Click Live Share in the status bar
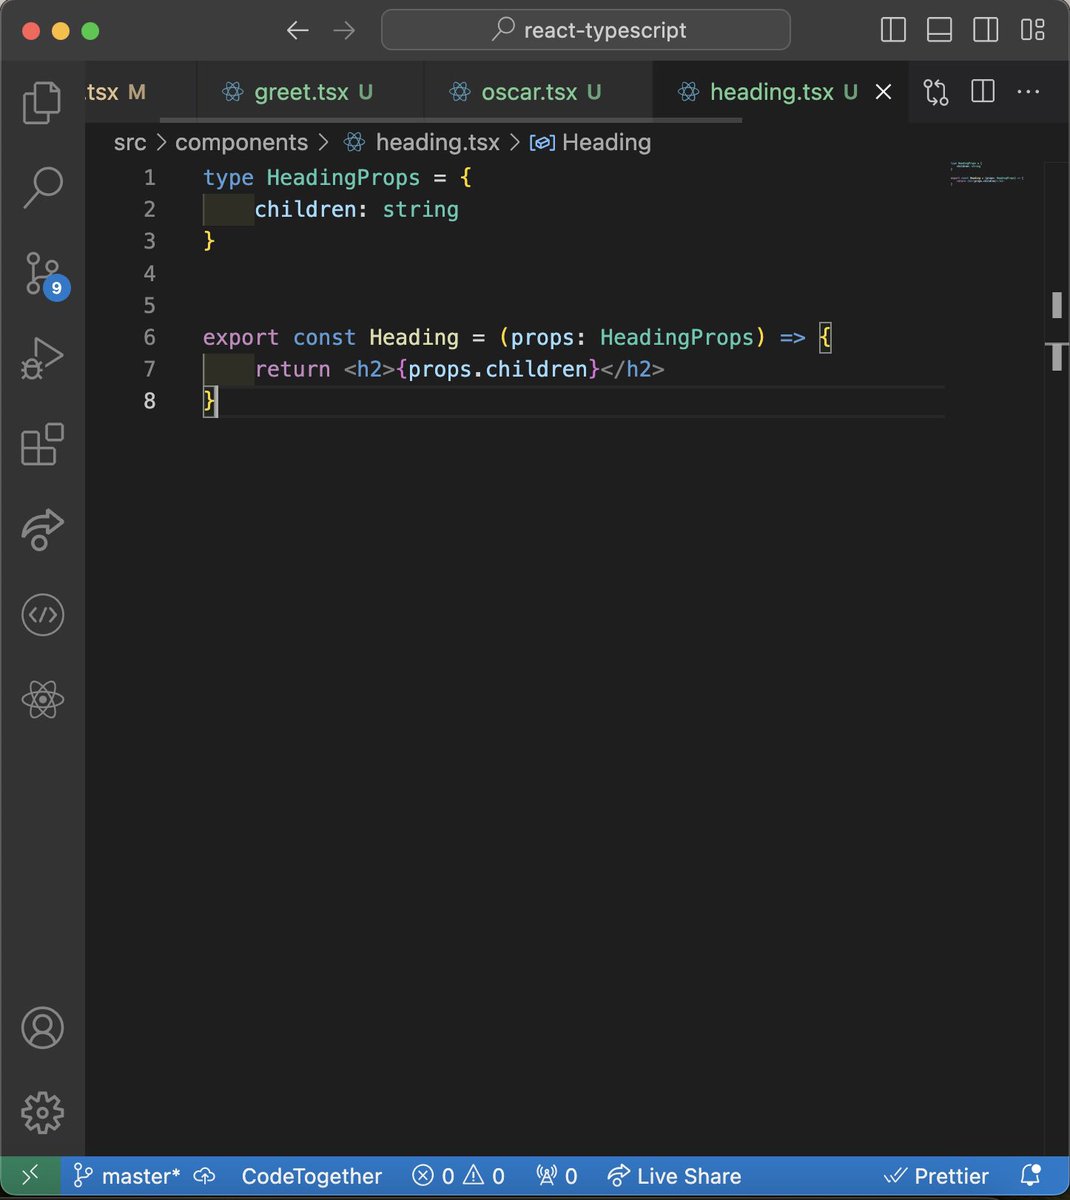 click(x=675, y=1176)
